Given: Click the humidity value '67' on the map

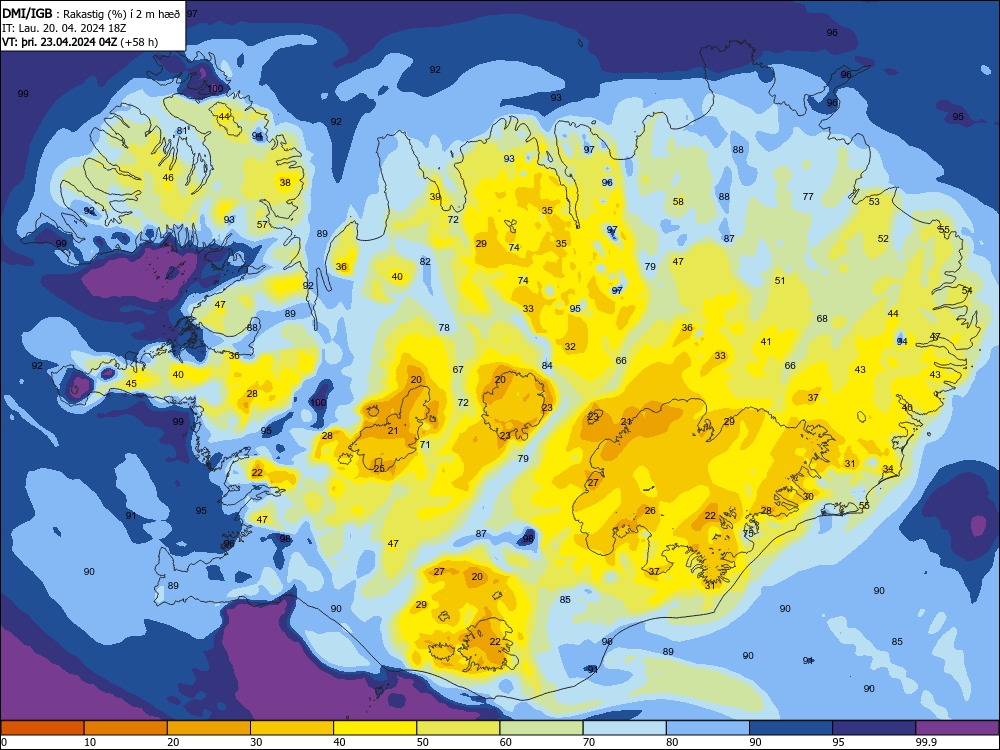Looking at the screenshot, I should tap(458, 369).
